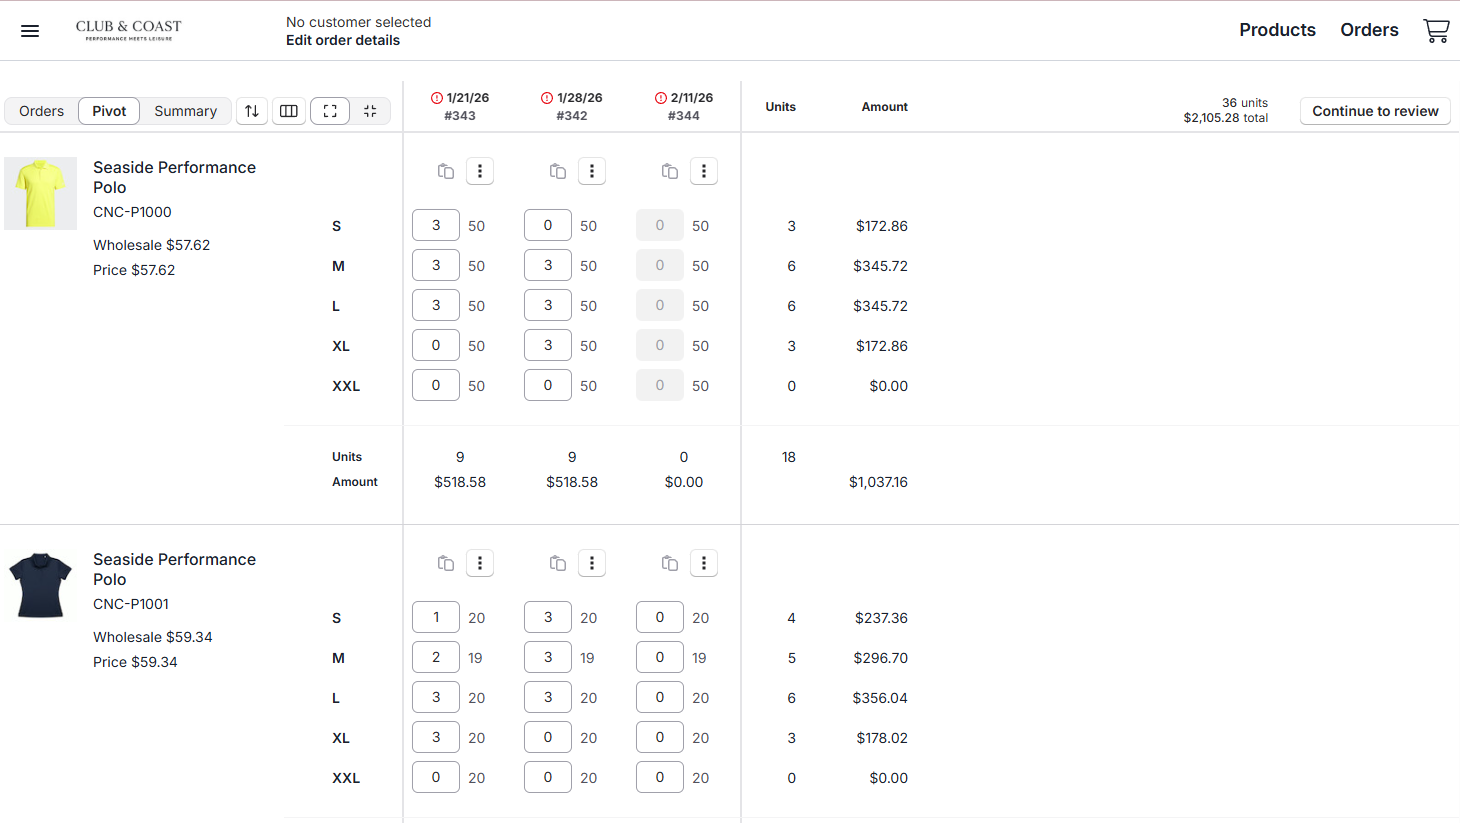Click size S quantity field for navy polo #343
Viewport: 1460px width, 823px height.
(x=436, y=618)
